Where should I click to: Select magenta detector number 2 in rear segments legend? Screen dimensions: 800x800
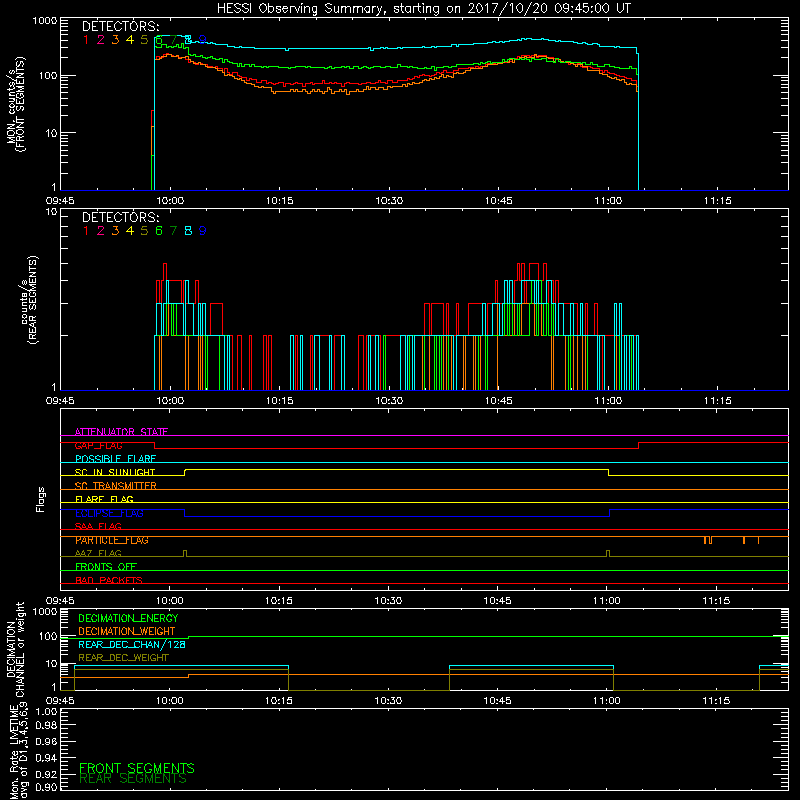[x=101, y=231]
